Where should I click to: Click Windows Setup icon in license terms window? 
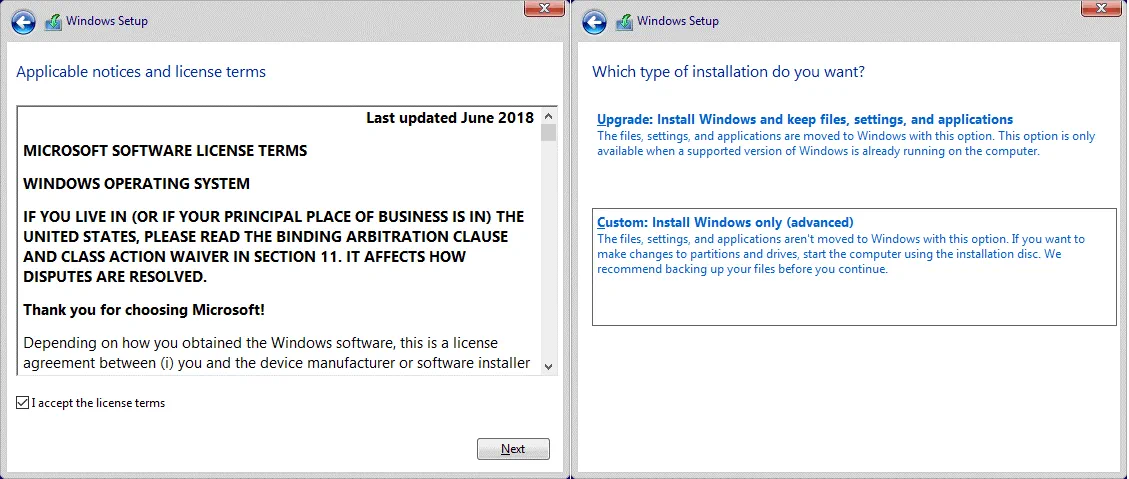pyautogui.click(x=53, y=21)
